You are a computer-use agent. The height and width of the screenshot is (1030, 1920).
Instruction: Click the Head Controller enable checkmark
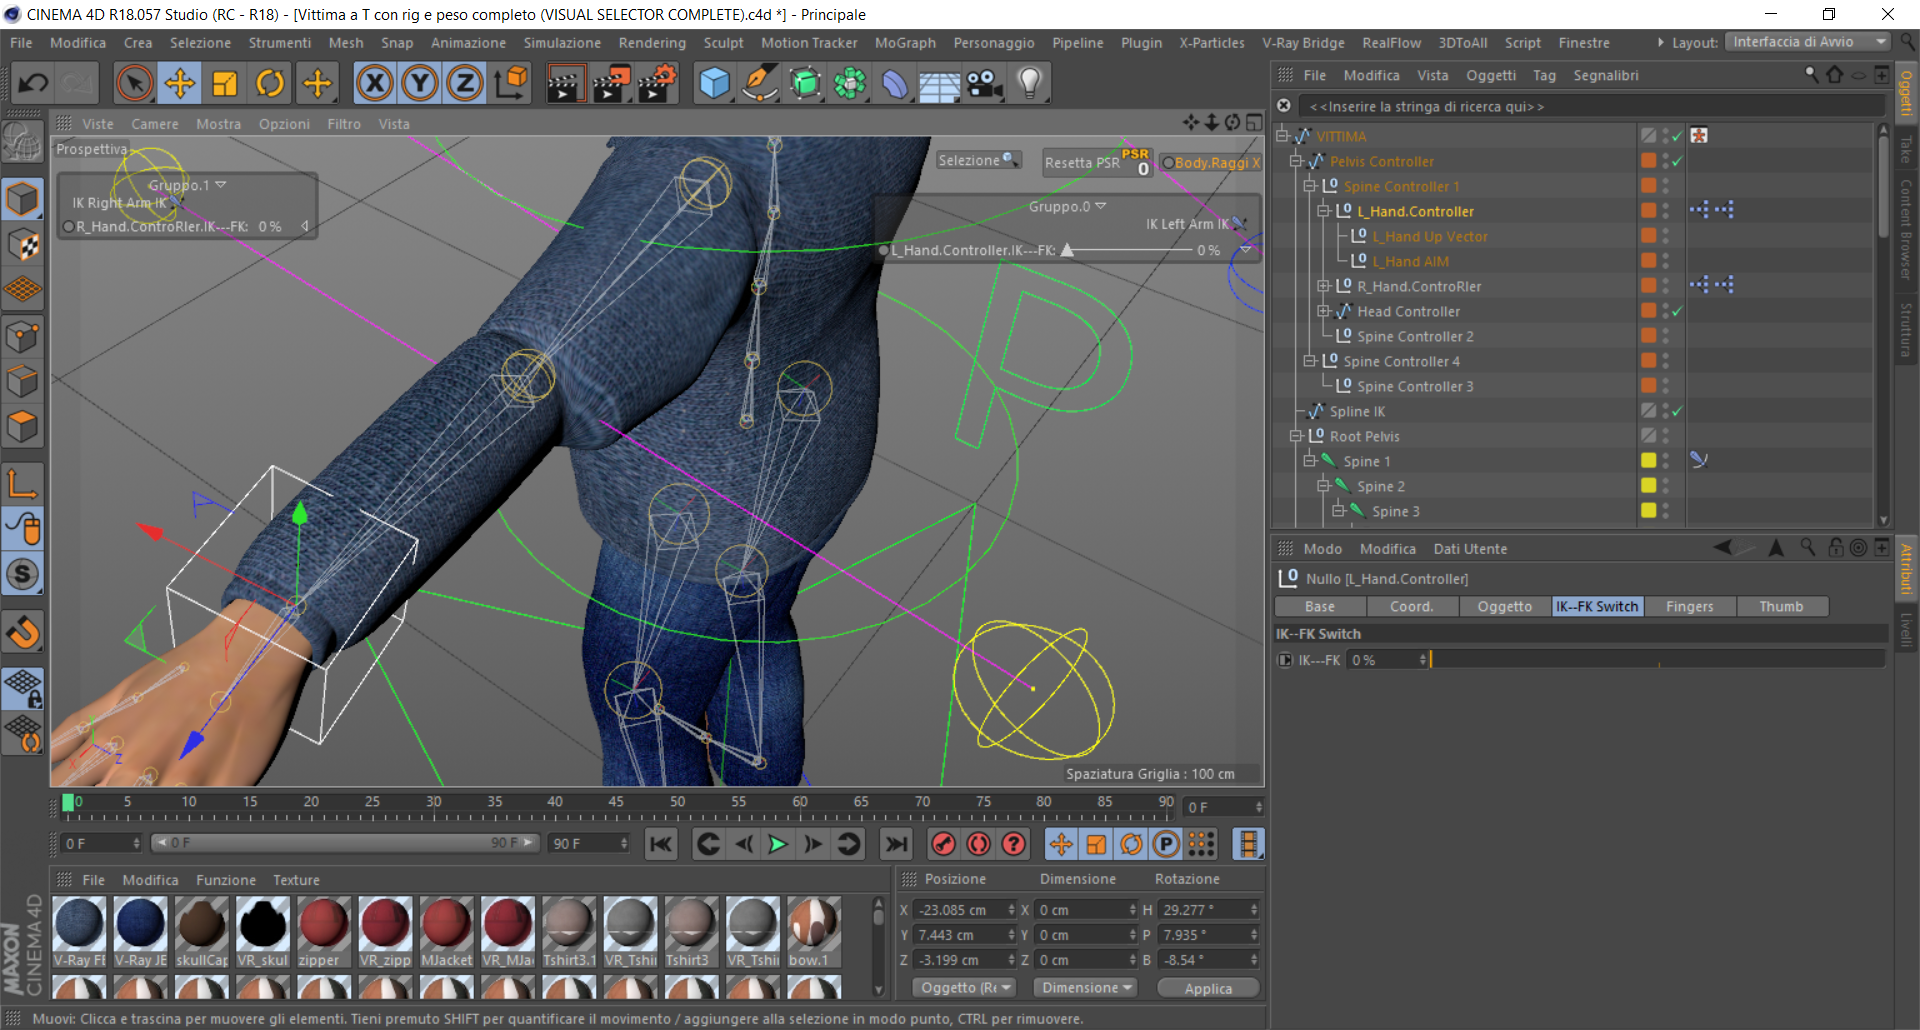(1677, 311)
